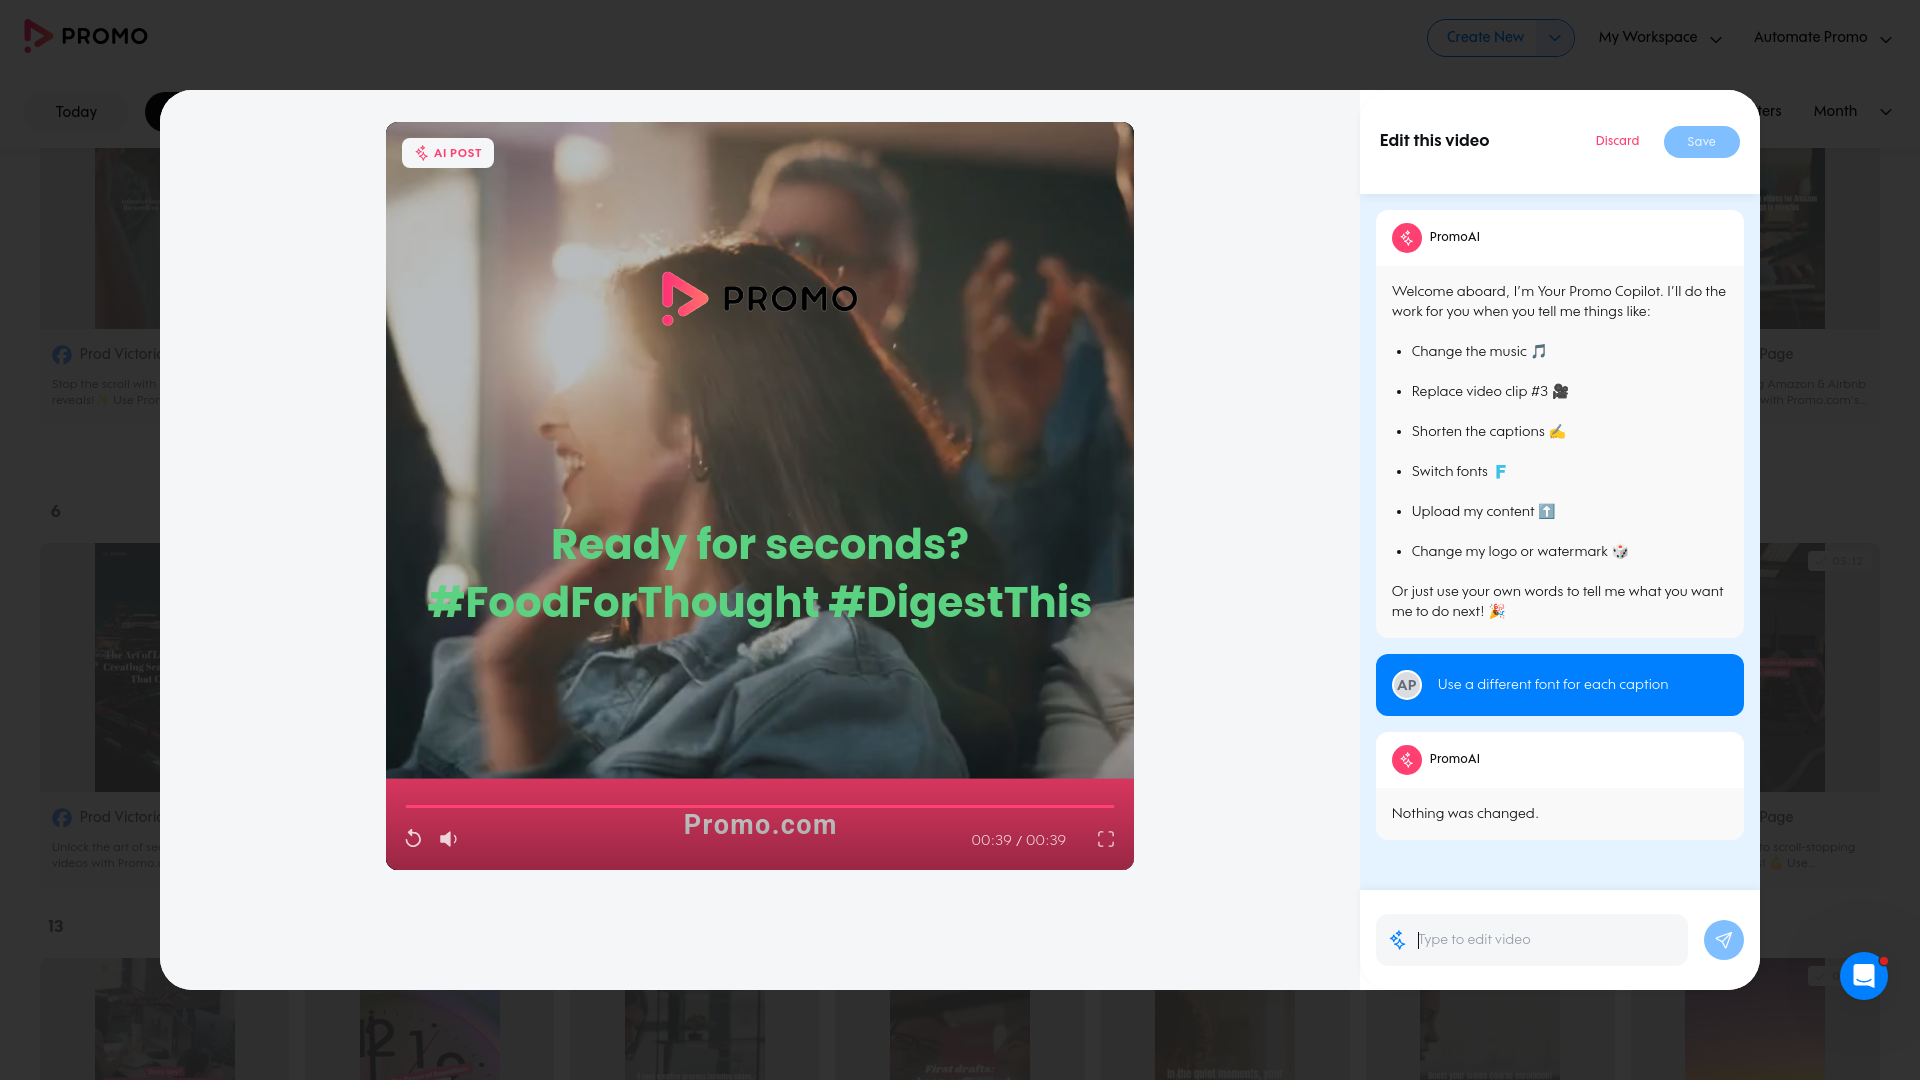Click the Save button
Viewport: 1920px width, 1080px height.
coord(1701,141)
